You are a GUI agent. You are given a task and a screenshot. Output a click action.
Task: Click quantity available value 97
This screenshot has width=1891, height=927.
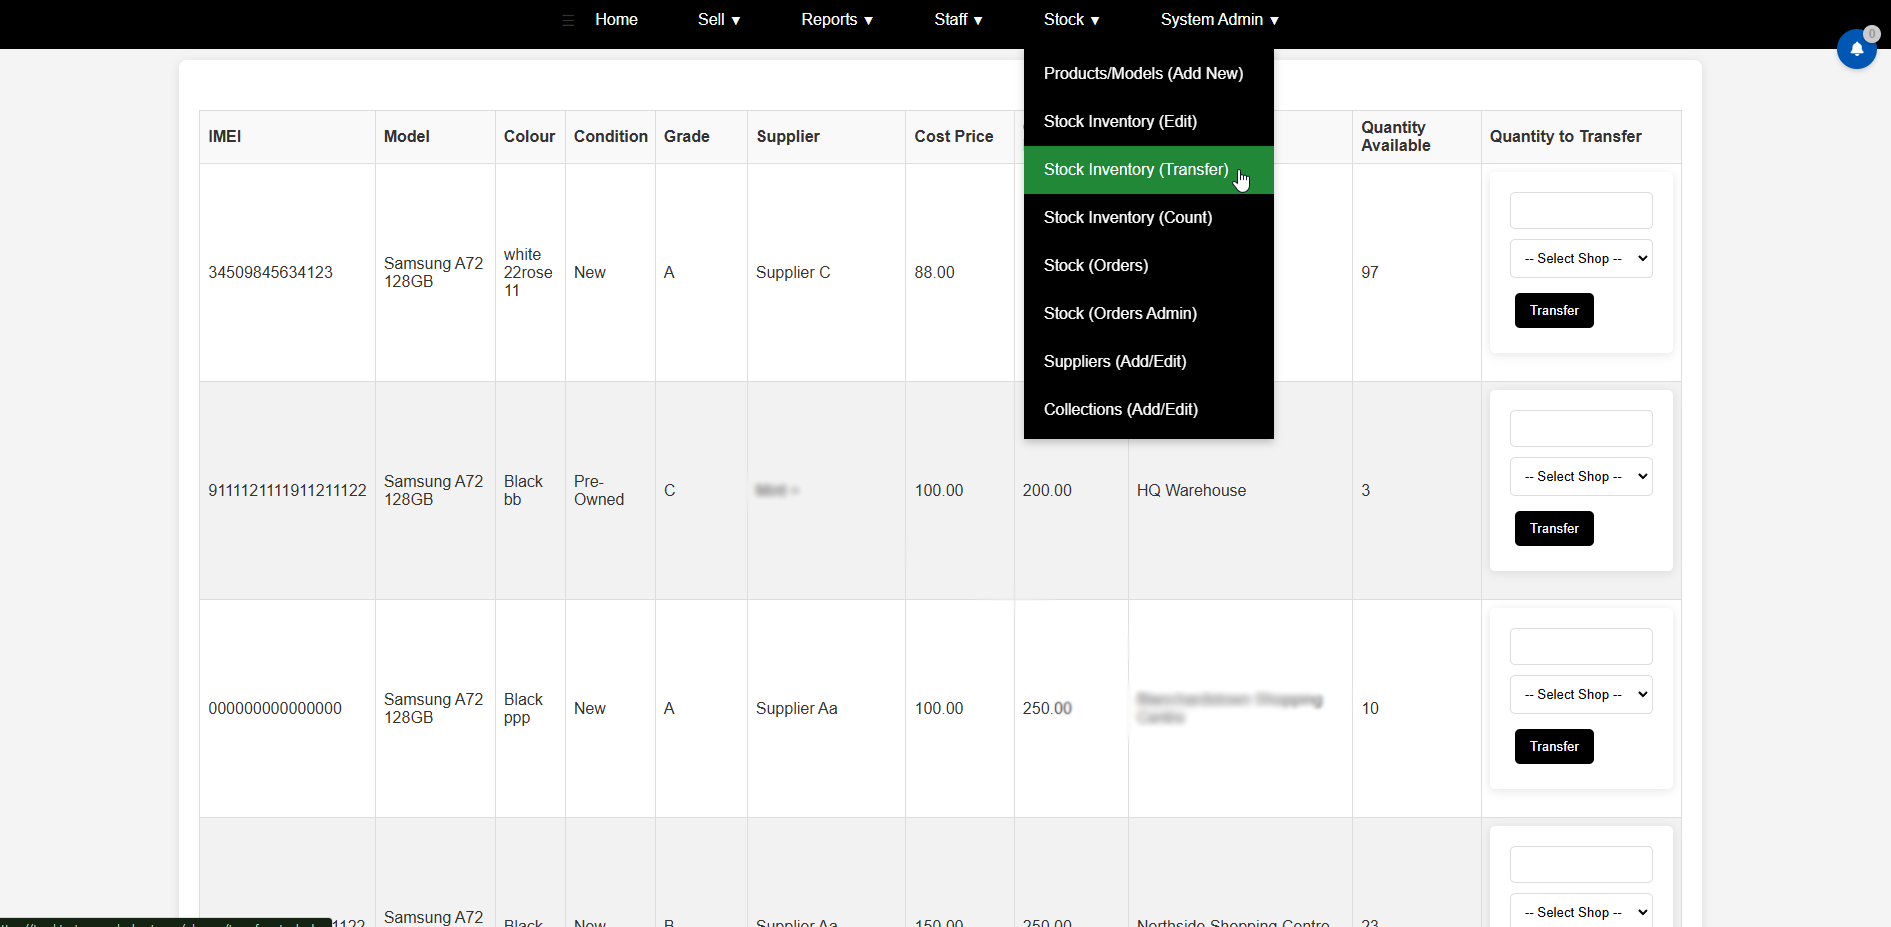(1370, 273)
